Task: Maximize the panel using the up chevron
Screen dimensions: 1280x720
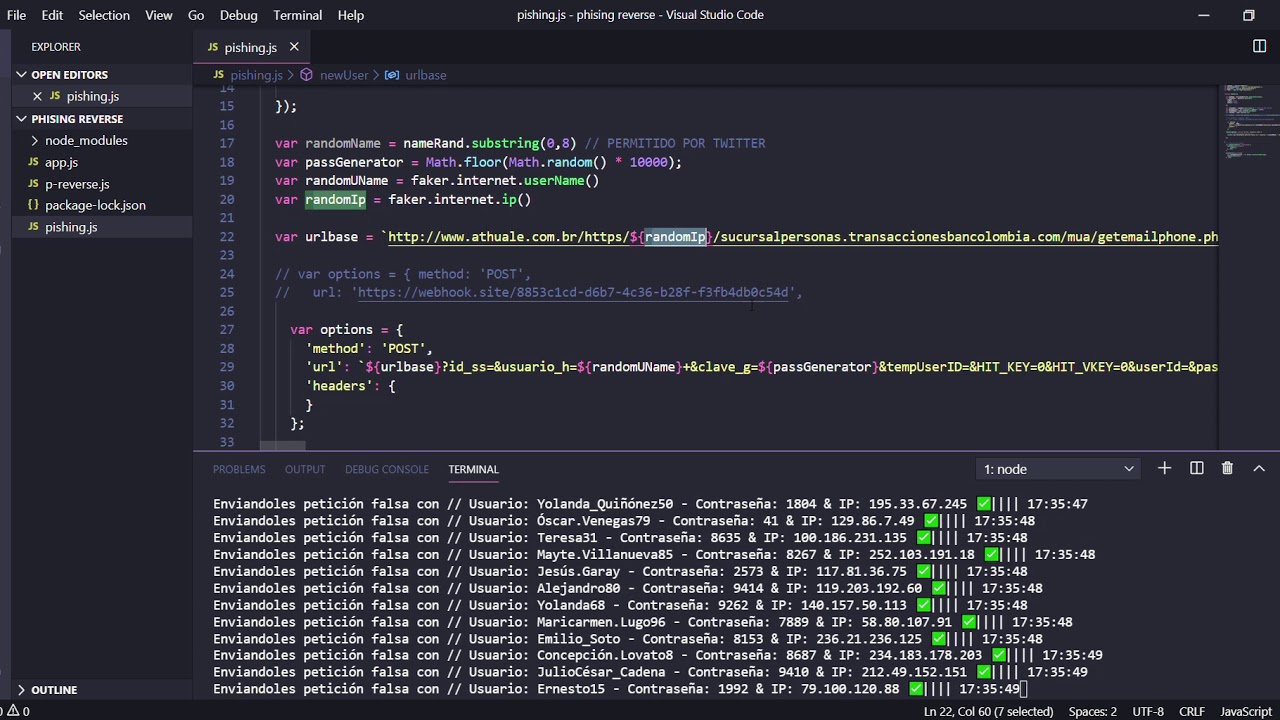Action: coord(1259,468)
